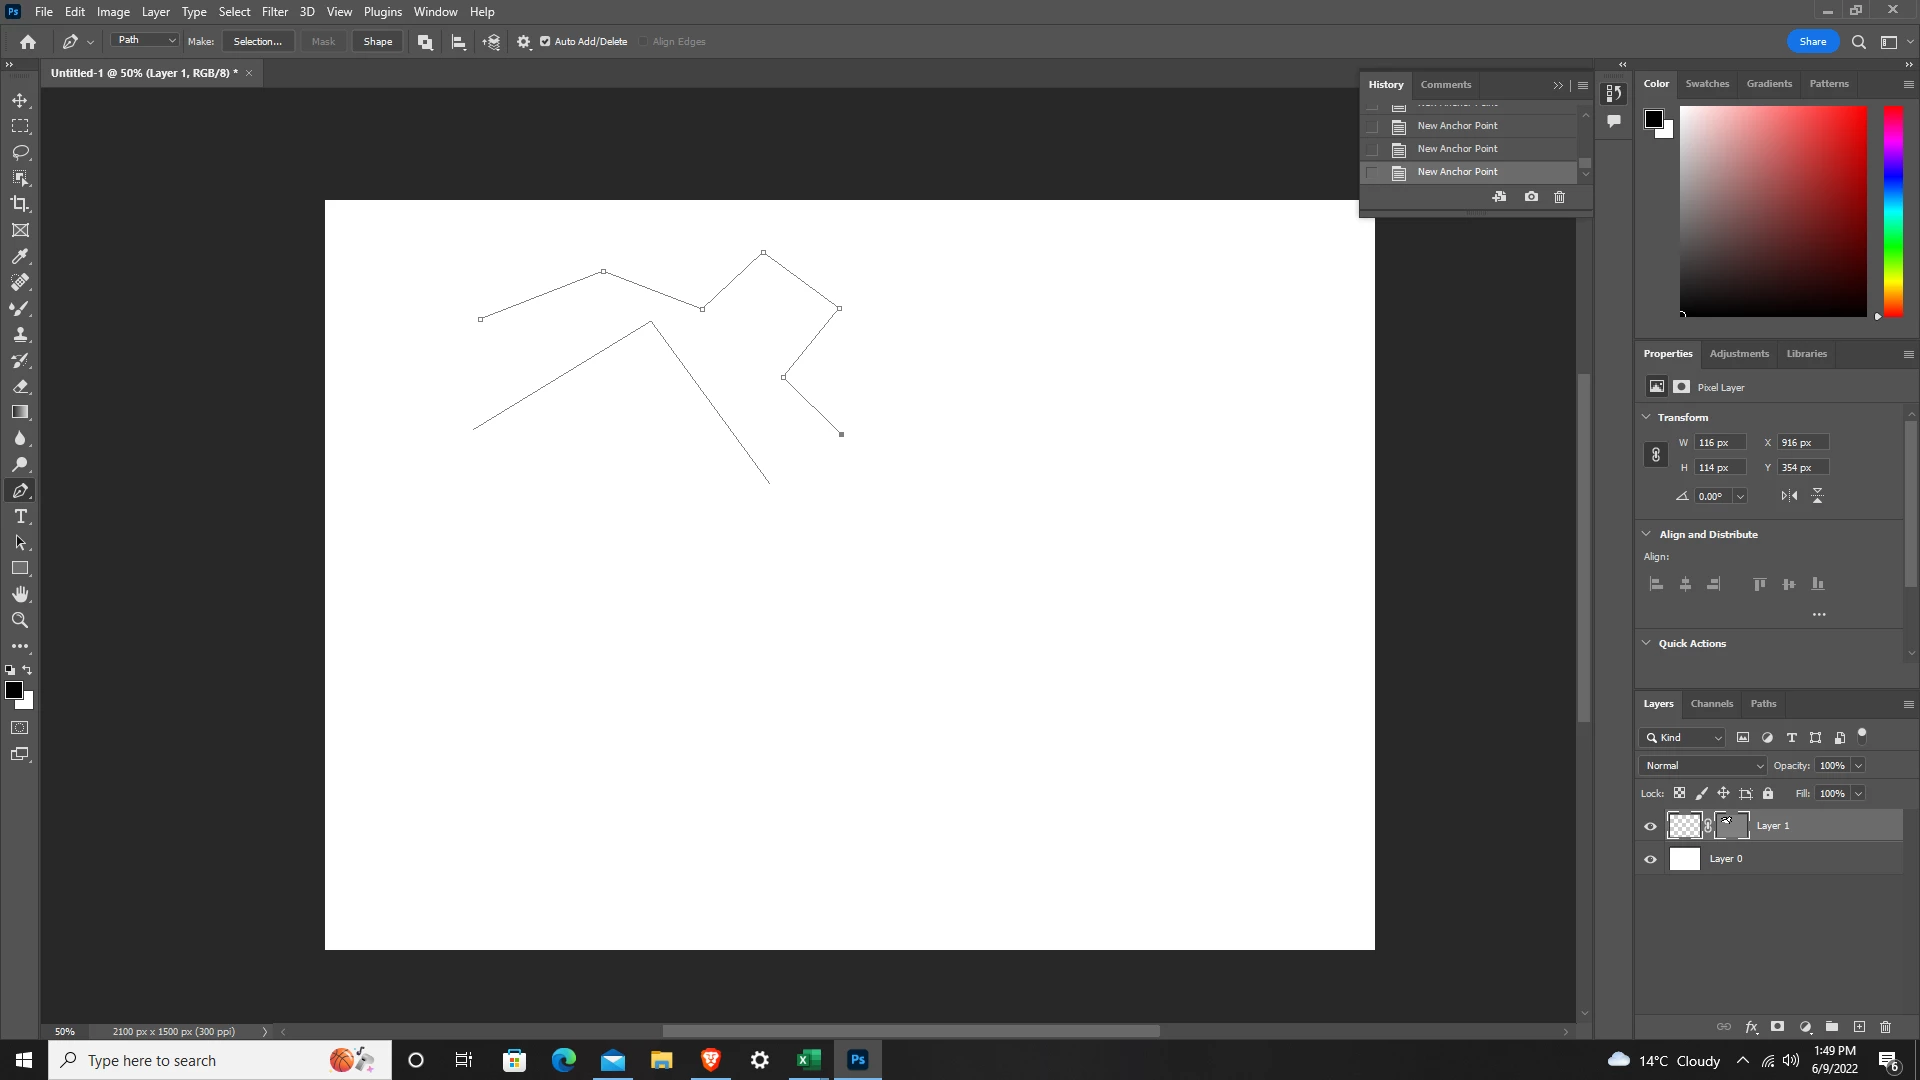Image resolution: width=1920 pixels, height=1080 pixels.
Task: Open the Path mode dropdown
Action: [146, 41]
